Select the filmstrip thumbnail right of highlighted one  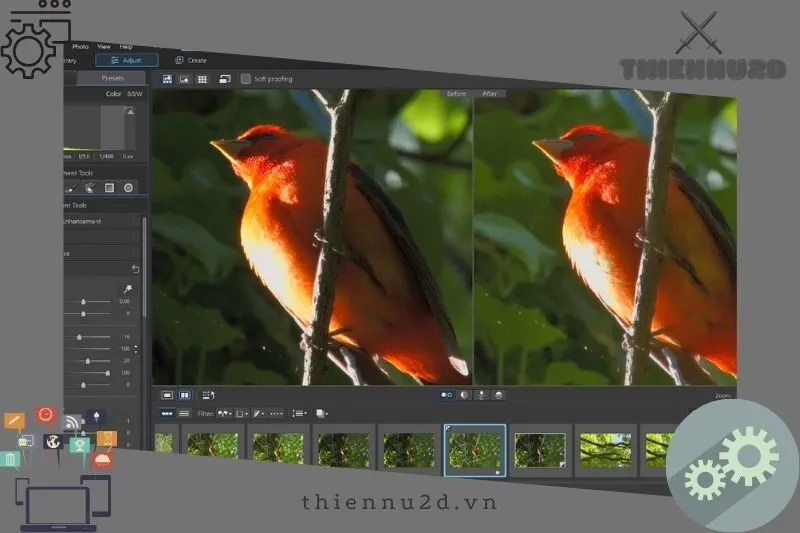(540, 450)
